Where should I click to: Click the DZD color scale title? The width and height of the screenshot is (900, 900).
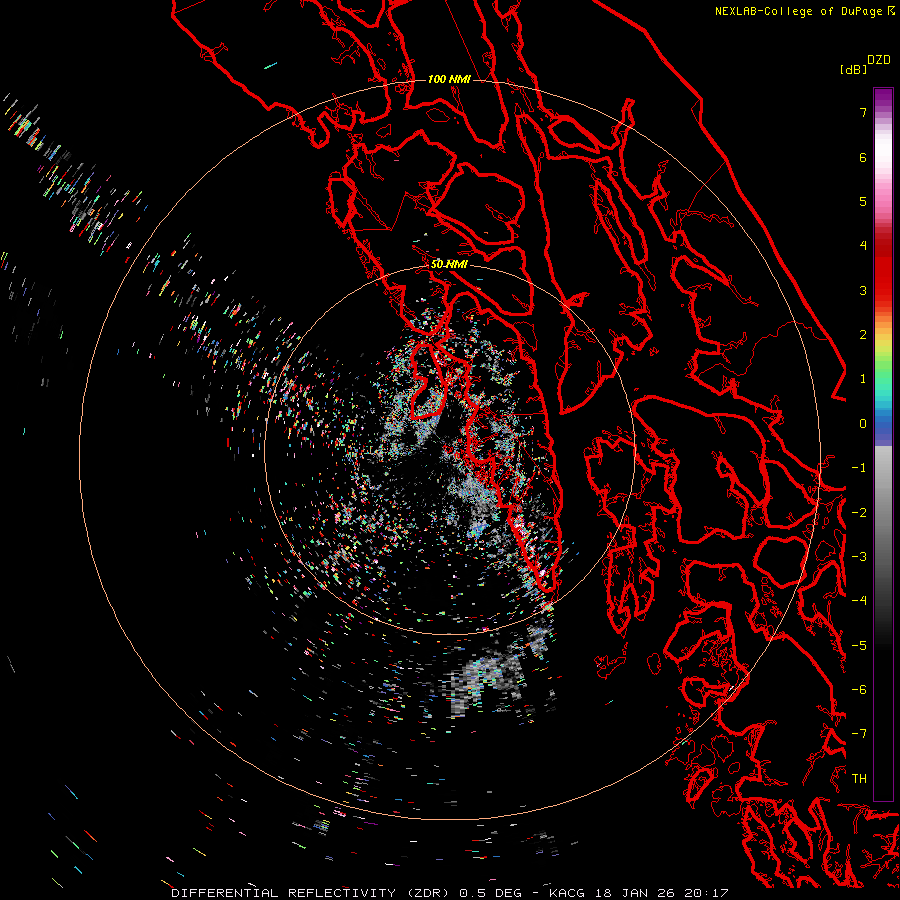pyautogui.click(x=879, y=60)
